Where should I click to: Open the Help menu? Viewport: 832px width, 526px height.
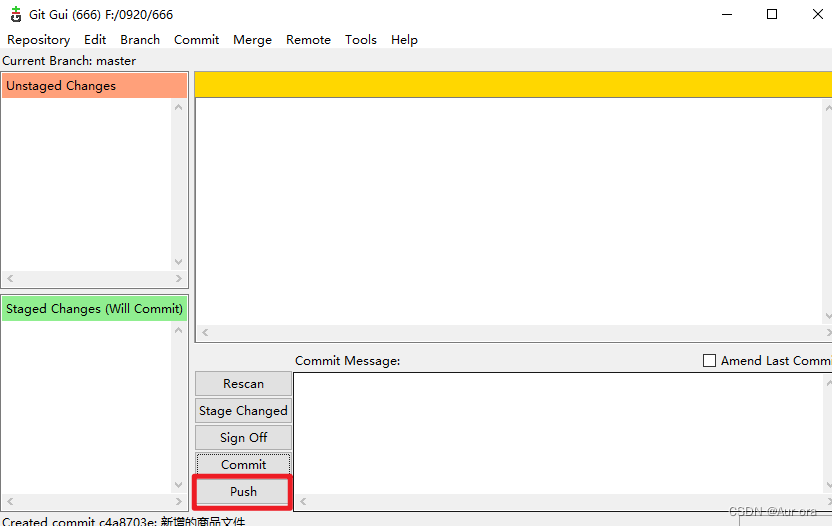point(404,40)
